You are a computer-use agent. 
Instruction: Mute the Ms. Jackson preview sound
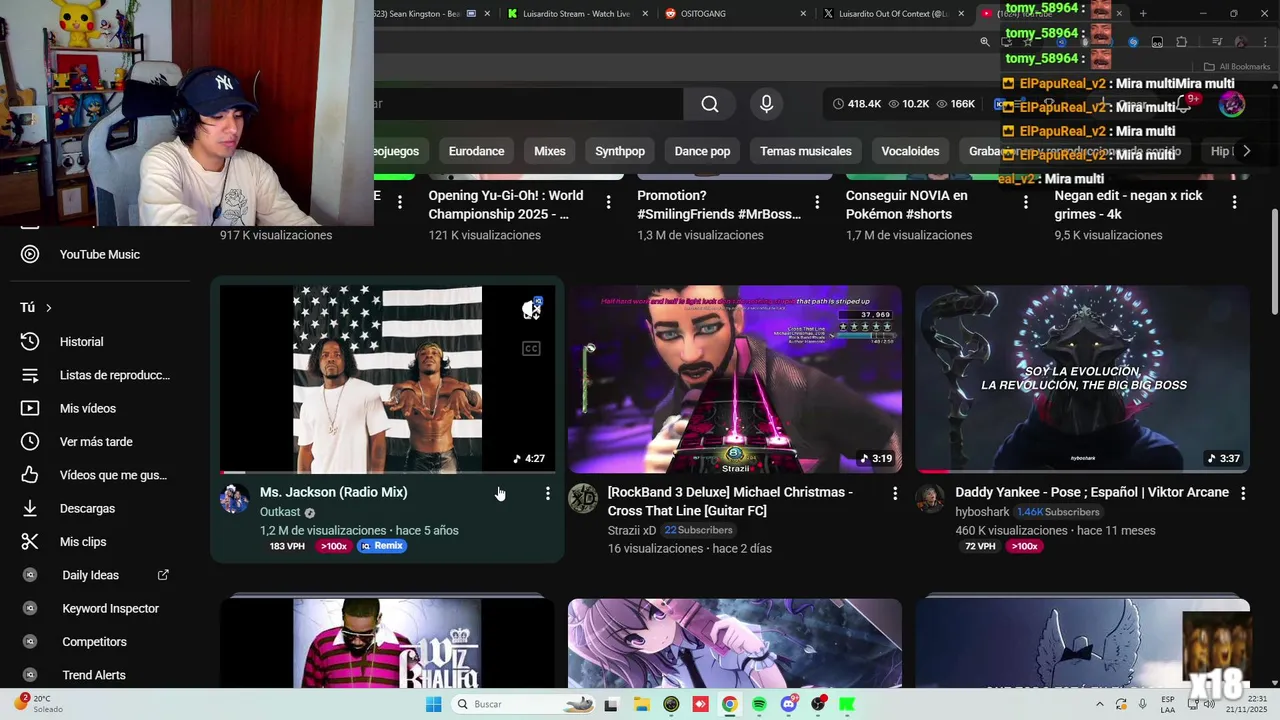531,309
